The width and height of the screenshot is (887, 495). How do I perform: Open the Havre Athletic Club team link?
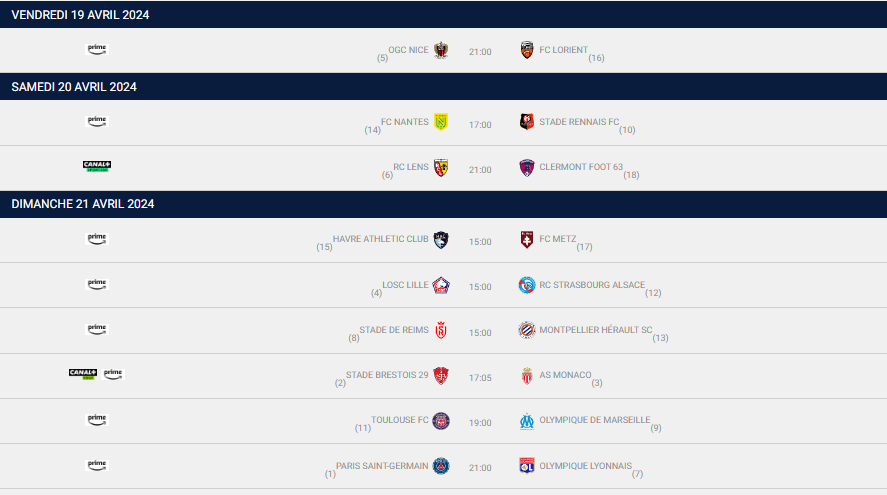coord(380,239)
